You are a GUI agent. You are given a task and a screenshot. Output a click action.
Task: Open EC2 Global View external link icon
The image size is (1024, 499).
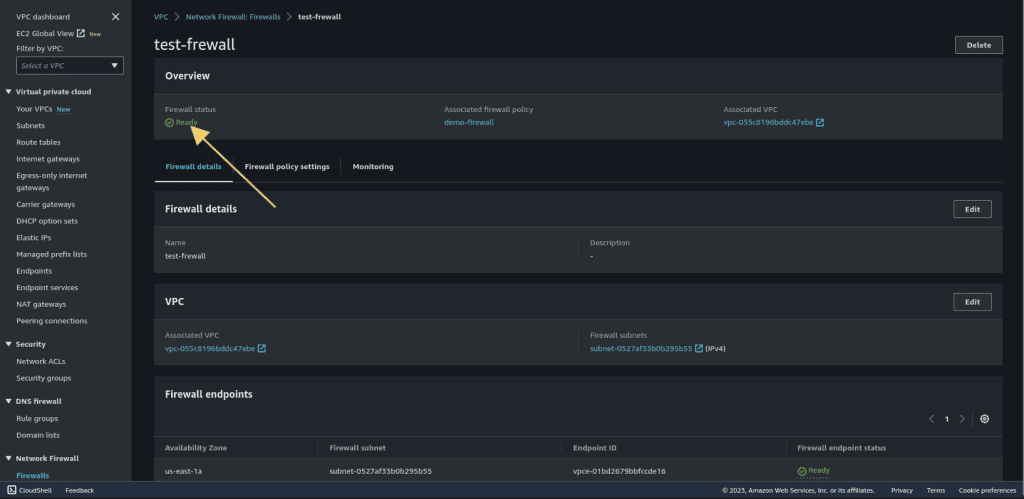81,33
